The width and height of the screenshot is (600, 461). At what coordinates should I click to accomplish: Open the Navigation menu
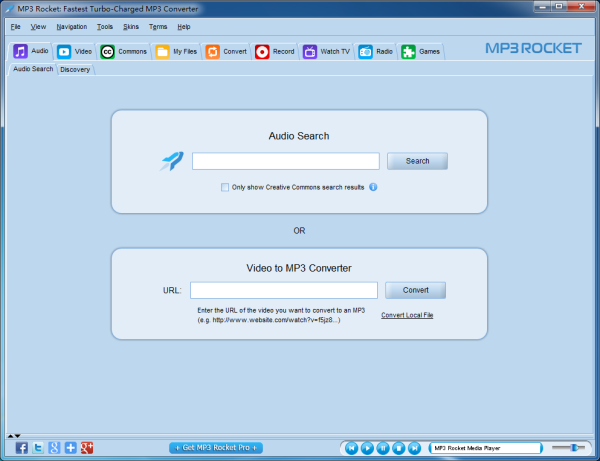(72, 27)
